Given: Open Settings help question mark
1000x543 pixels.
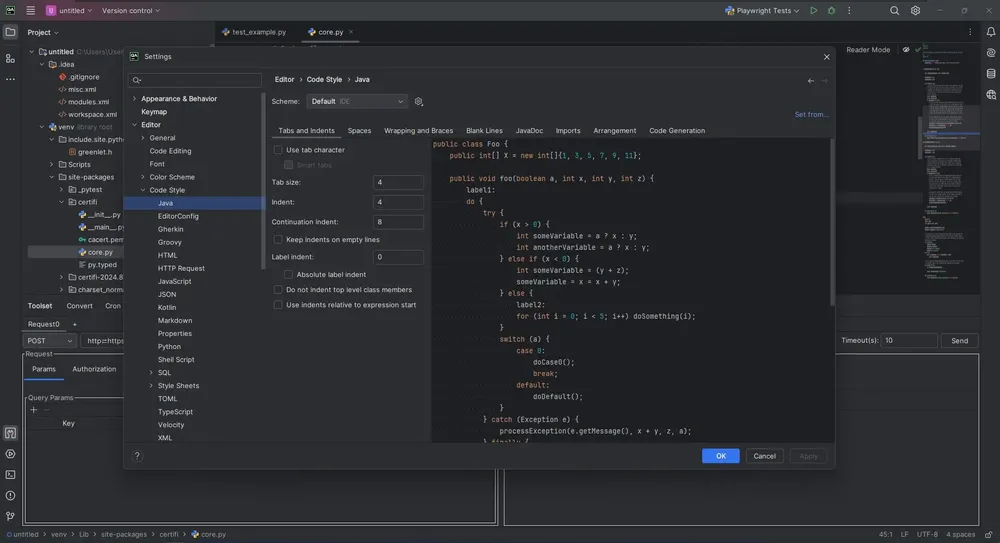Looking at the screenshot, I should (137, 456).
